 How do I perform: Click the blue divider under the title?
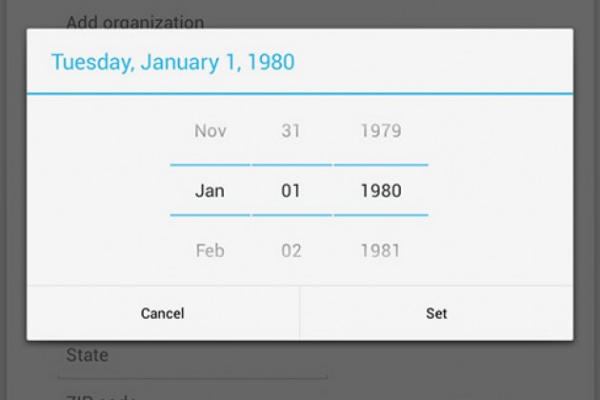pos(300,93)
